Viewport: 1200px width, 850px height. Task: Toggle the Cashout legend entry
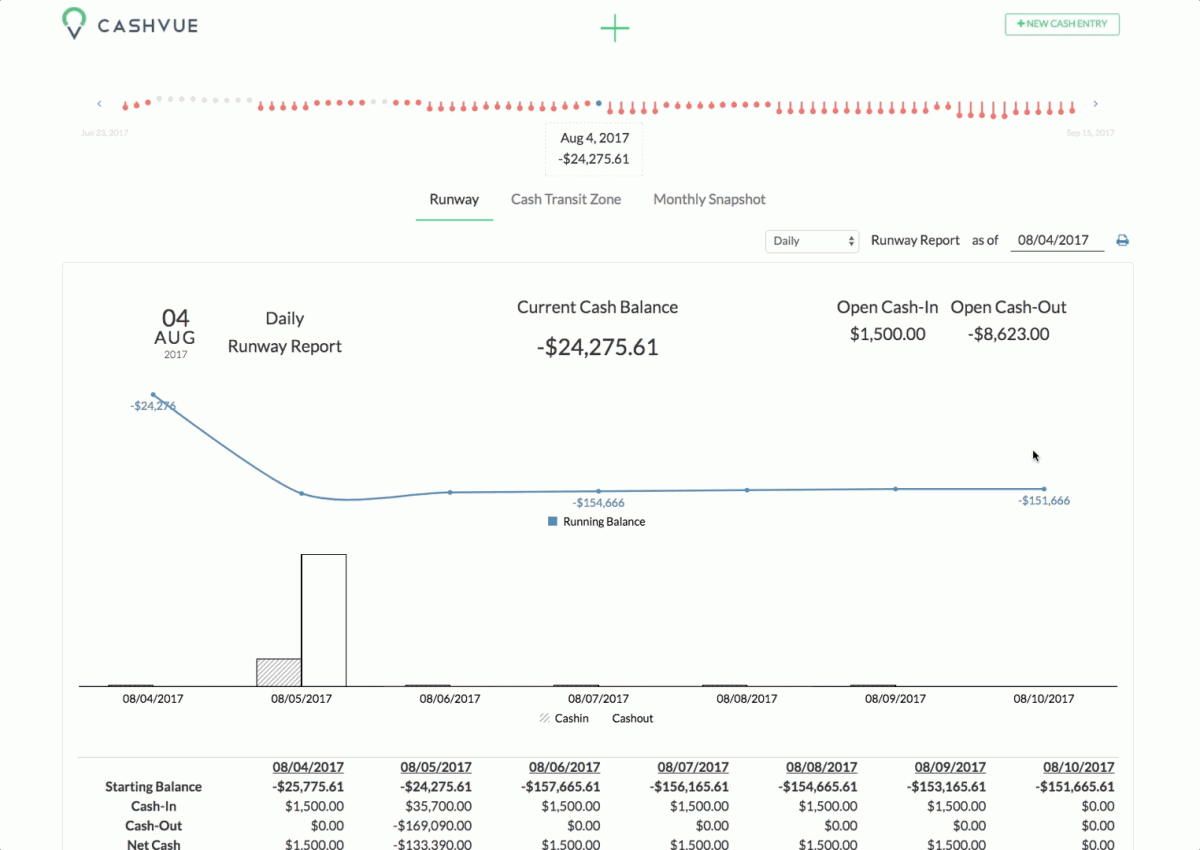point(632,718)
